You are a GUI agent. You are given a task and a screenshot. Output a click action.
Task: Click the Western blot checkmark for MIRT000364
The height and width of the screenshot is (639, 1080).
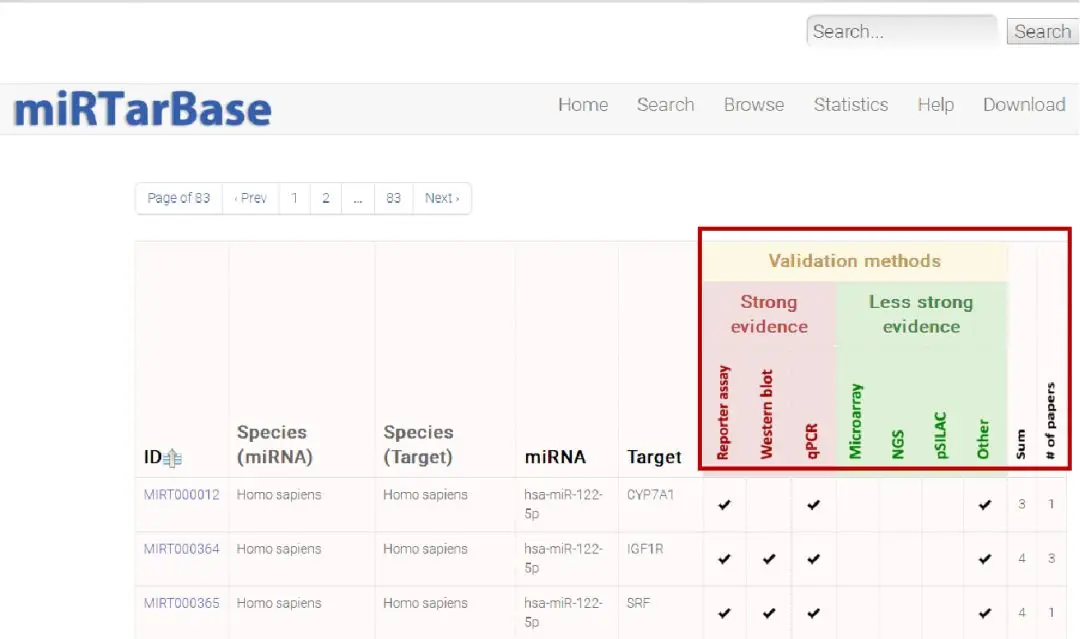point(768,559)
